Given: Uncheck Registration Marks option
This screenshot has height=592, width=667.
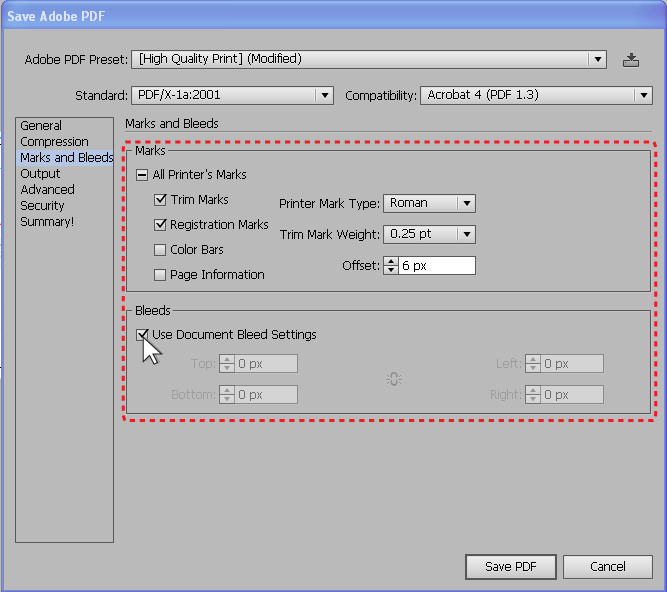Looking at the screenshot, I should (x=160, y=225).
